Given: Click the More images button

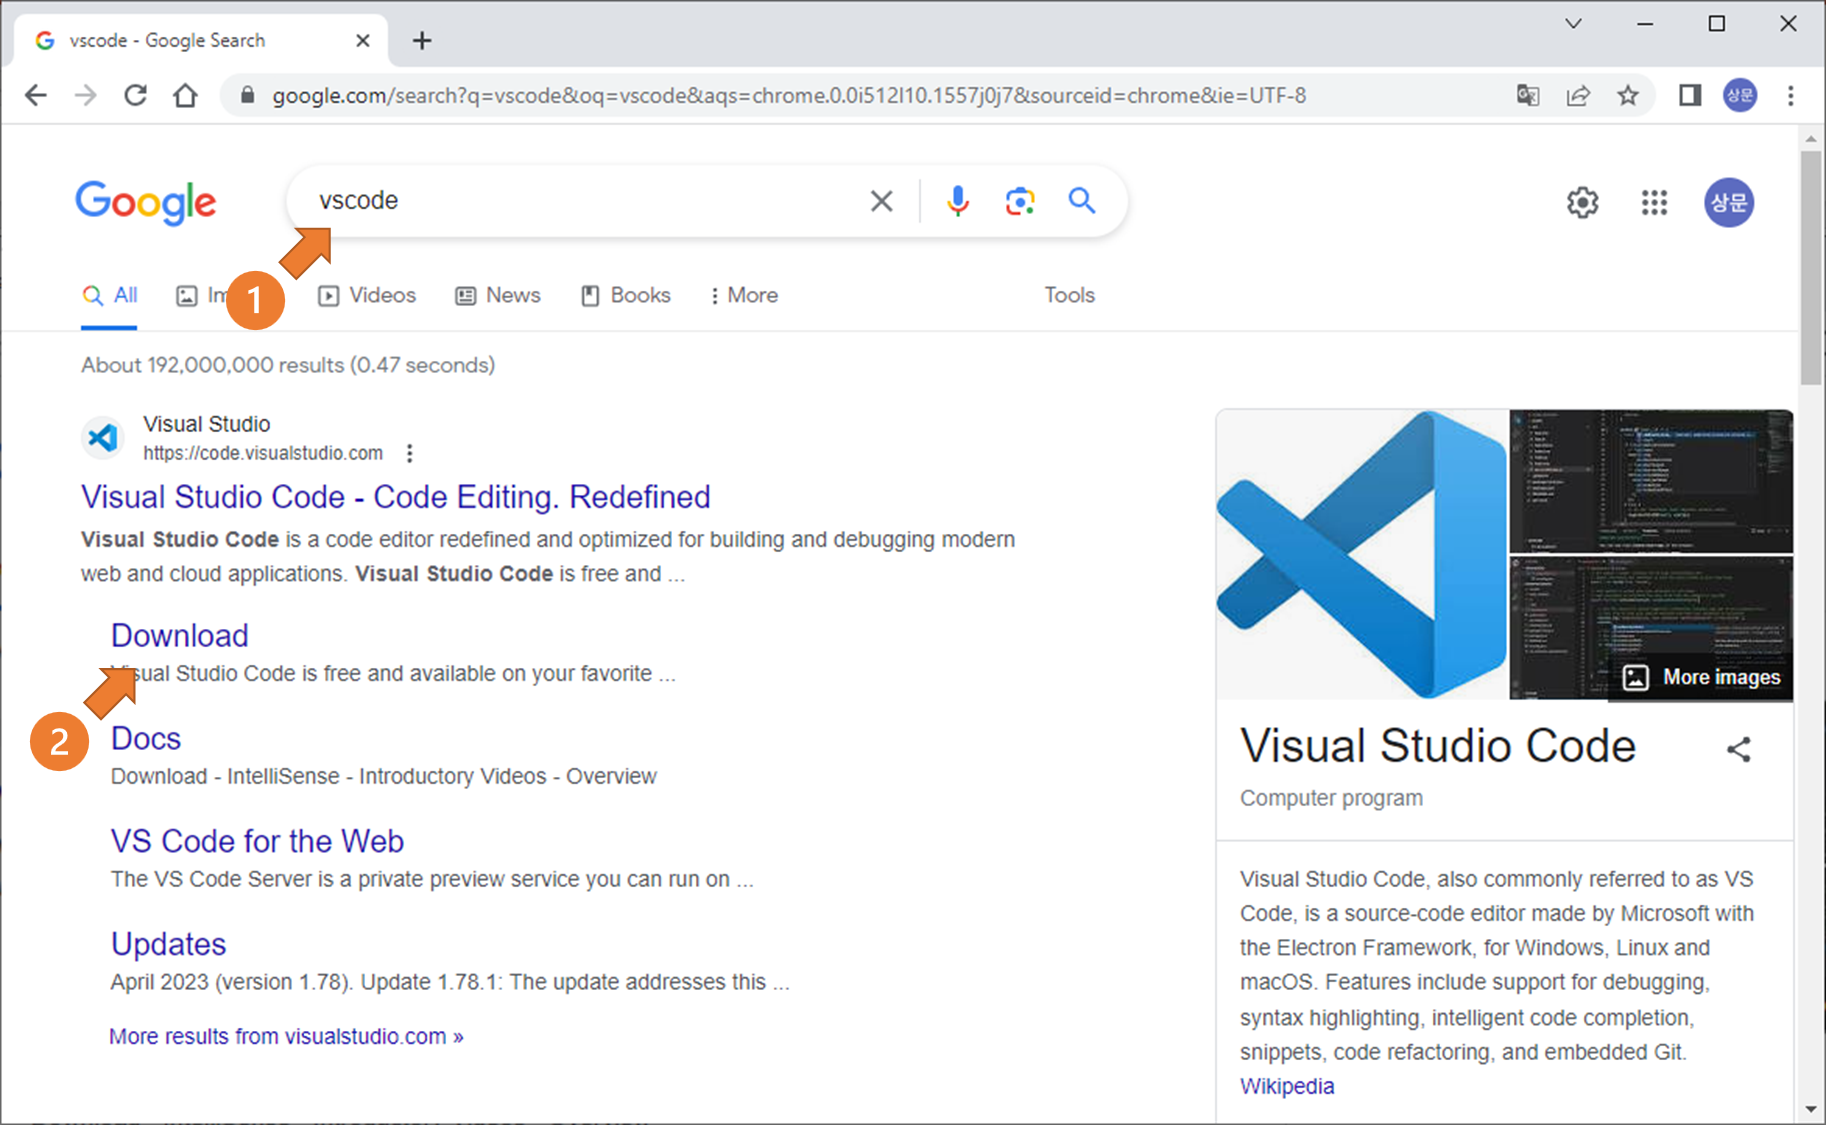Looking at the screenshot, I should point(1702,678).
